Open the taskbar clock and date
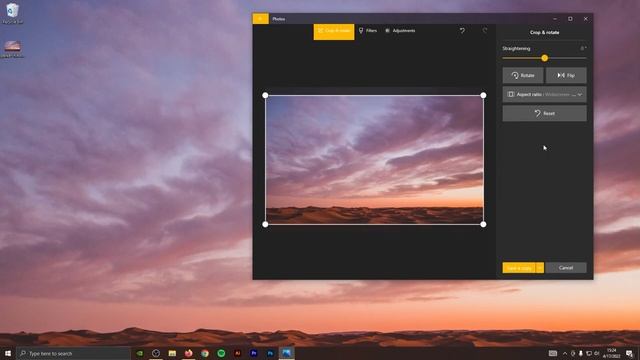This screenshot has height=360, width=640. point(611,353)
